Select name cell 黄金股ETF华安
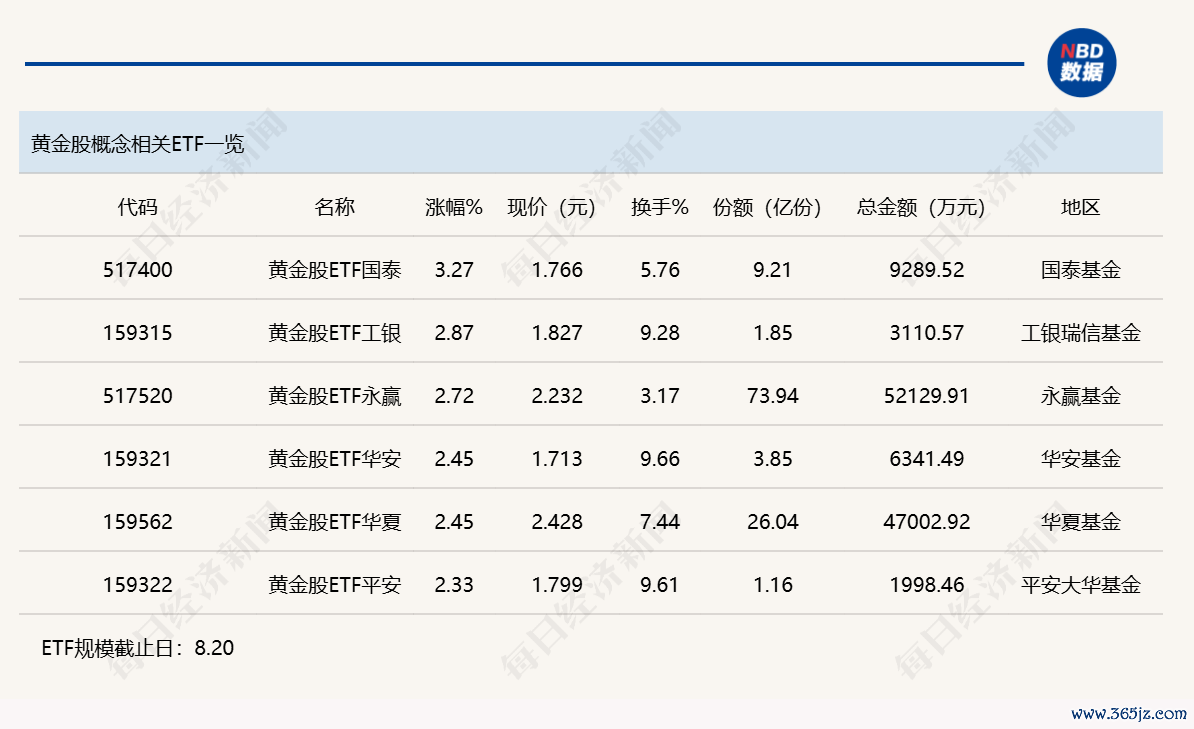Screen dimensions: 1194x729 [334, 459]
